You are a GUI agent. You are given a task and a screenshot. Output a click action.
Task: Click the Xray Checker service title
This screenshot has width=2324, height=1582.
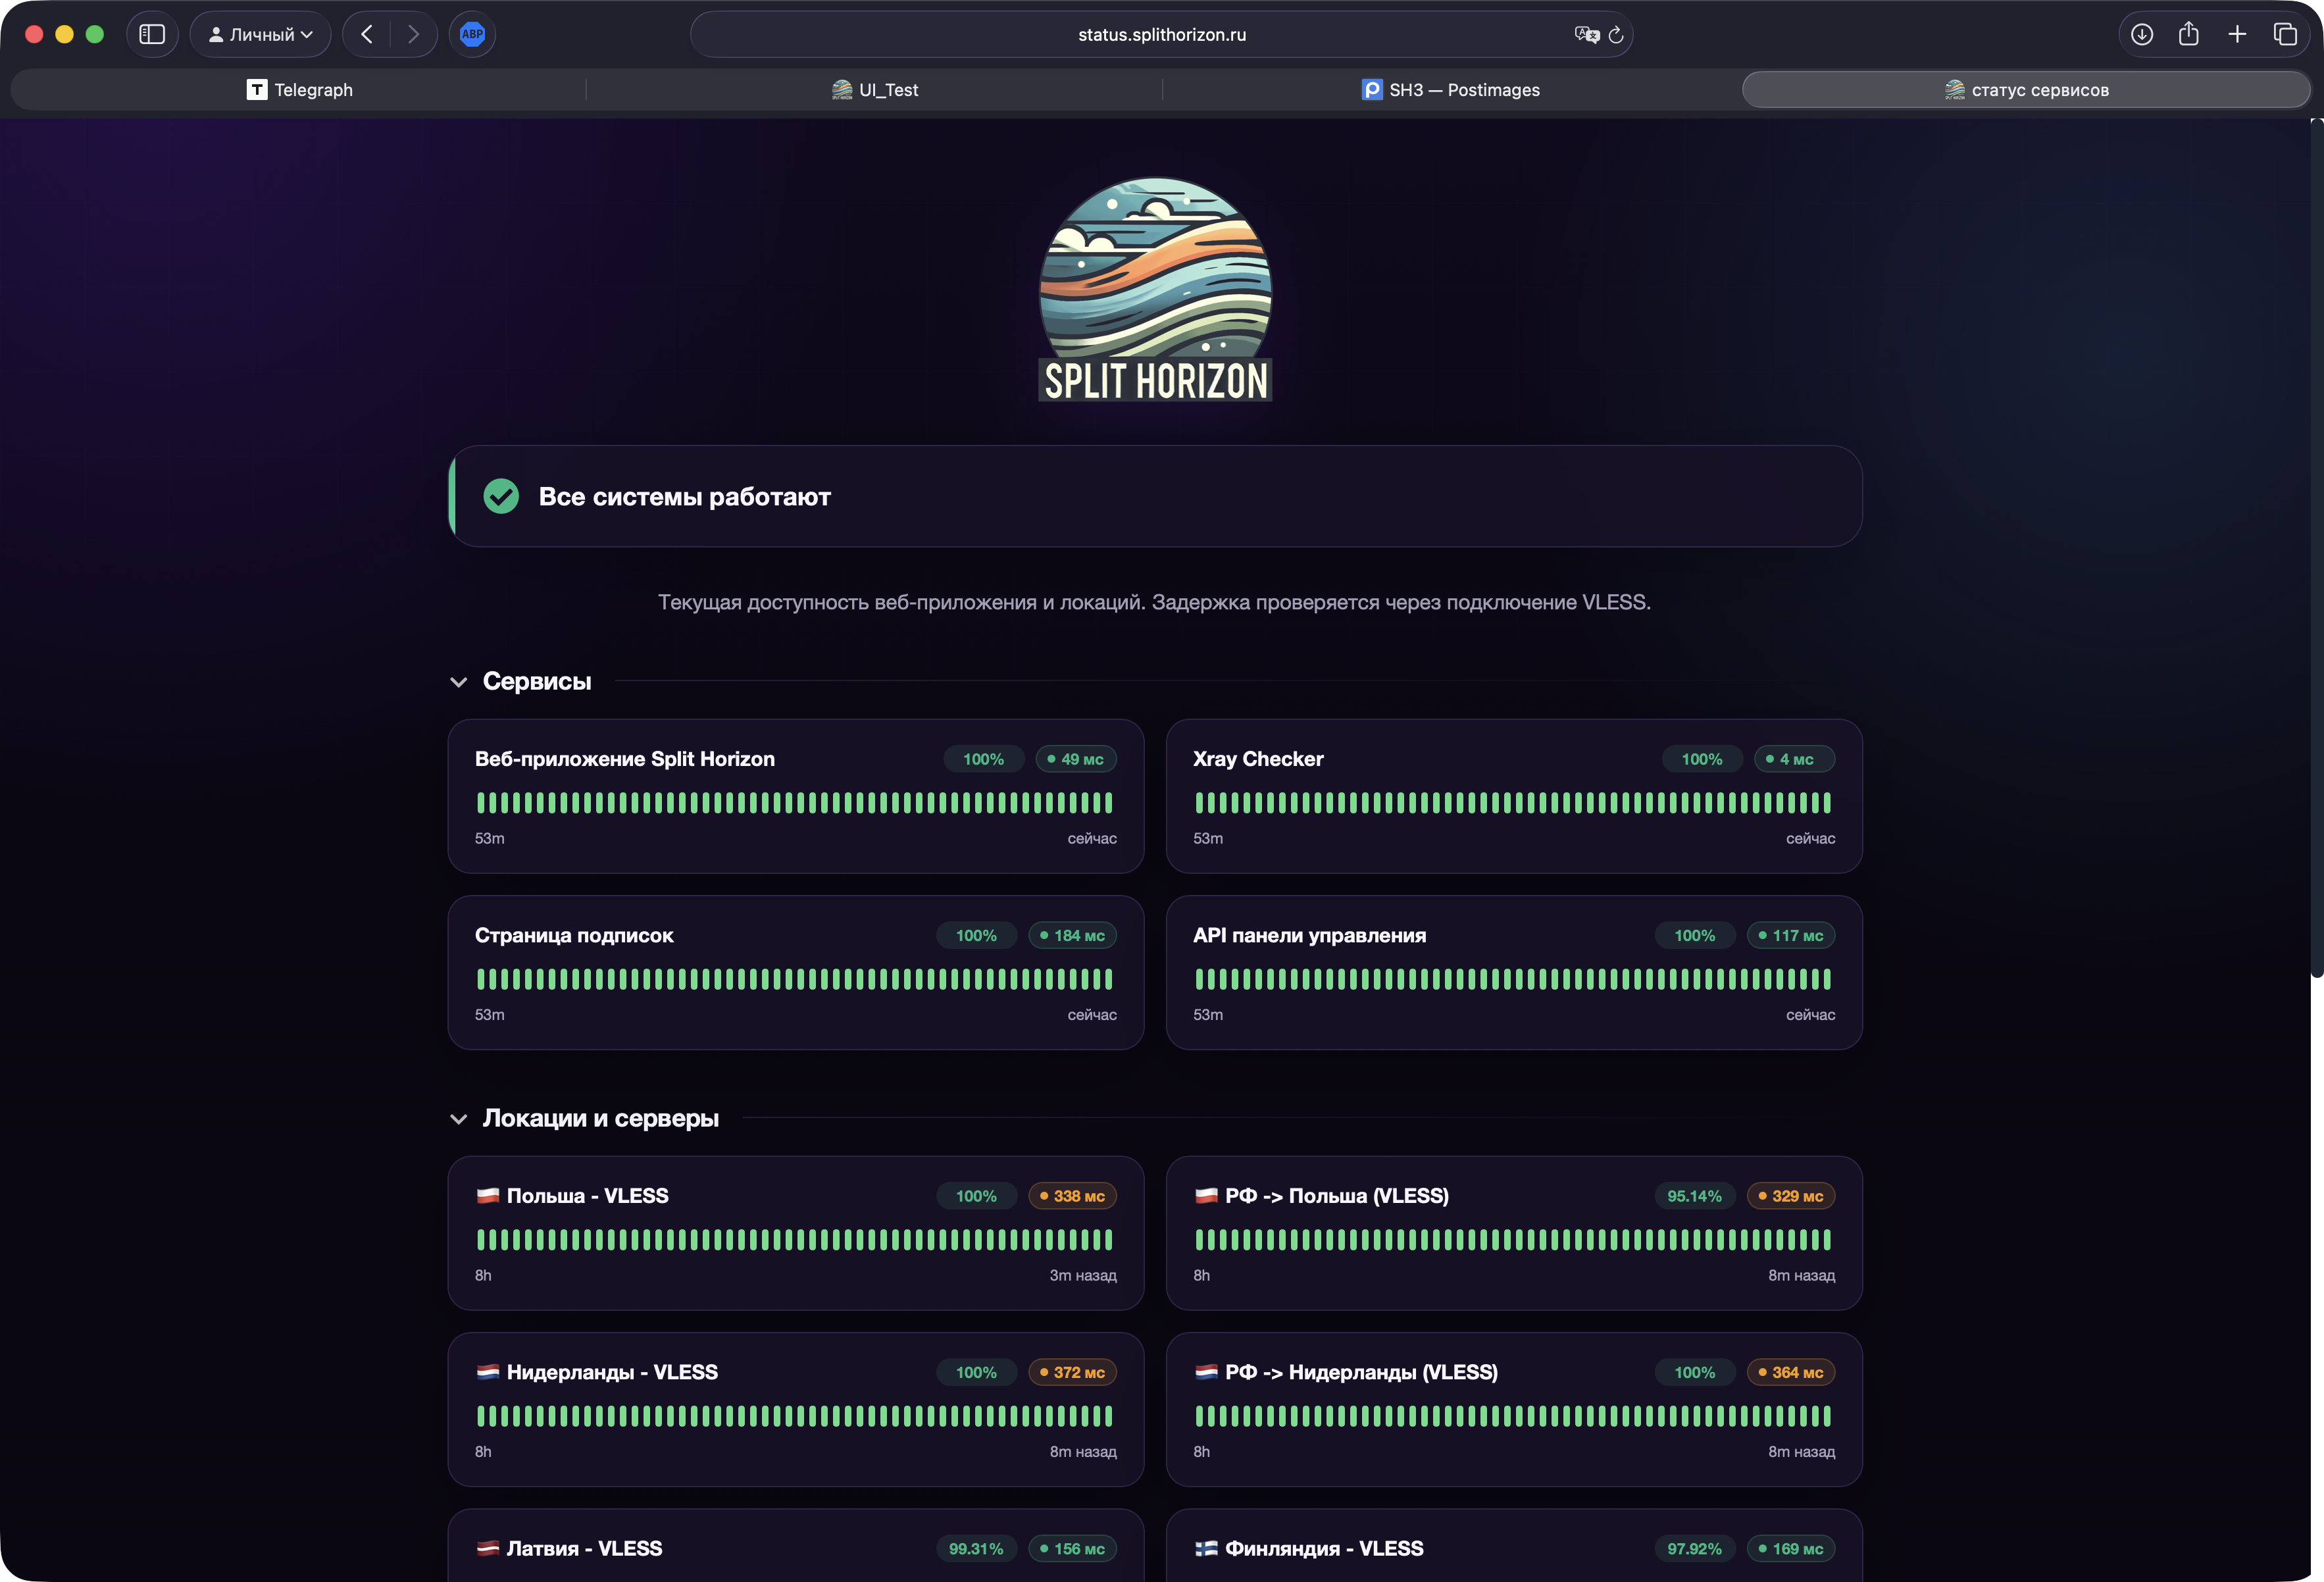pyautogui.click(x=1258, y=759)
